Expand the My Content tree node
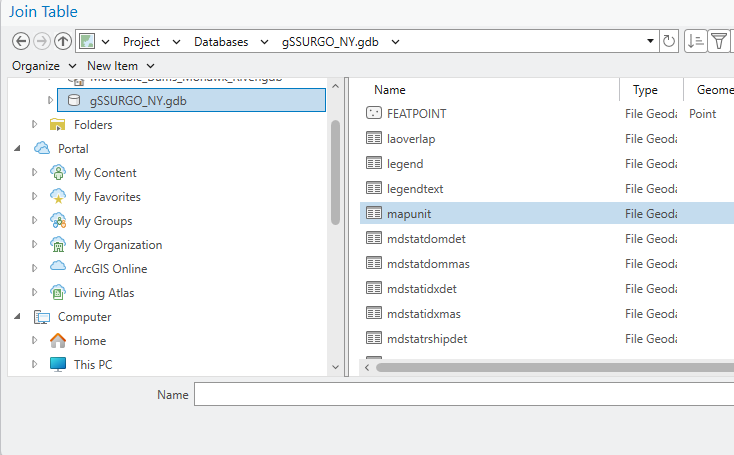 click(34, 172)
